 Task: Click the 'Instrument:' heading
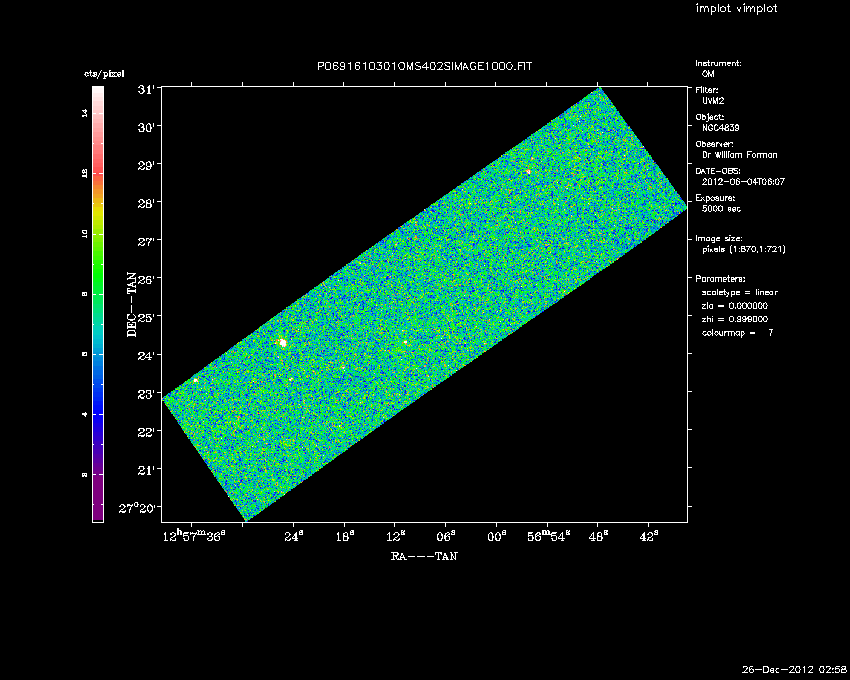coord(718,63)
